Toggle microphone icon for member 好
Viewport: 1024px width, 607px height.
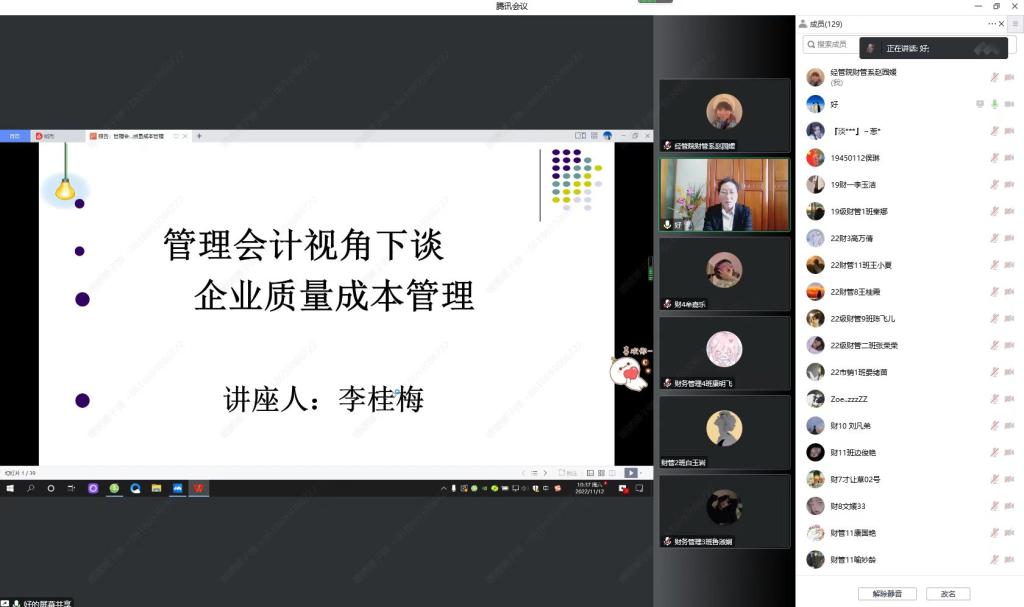tap(994, 104)
